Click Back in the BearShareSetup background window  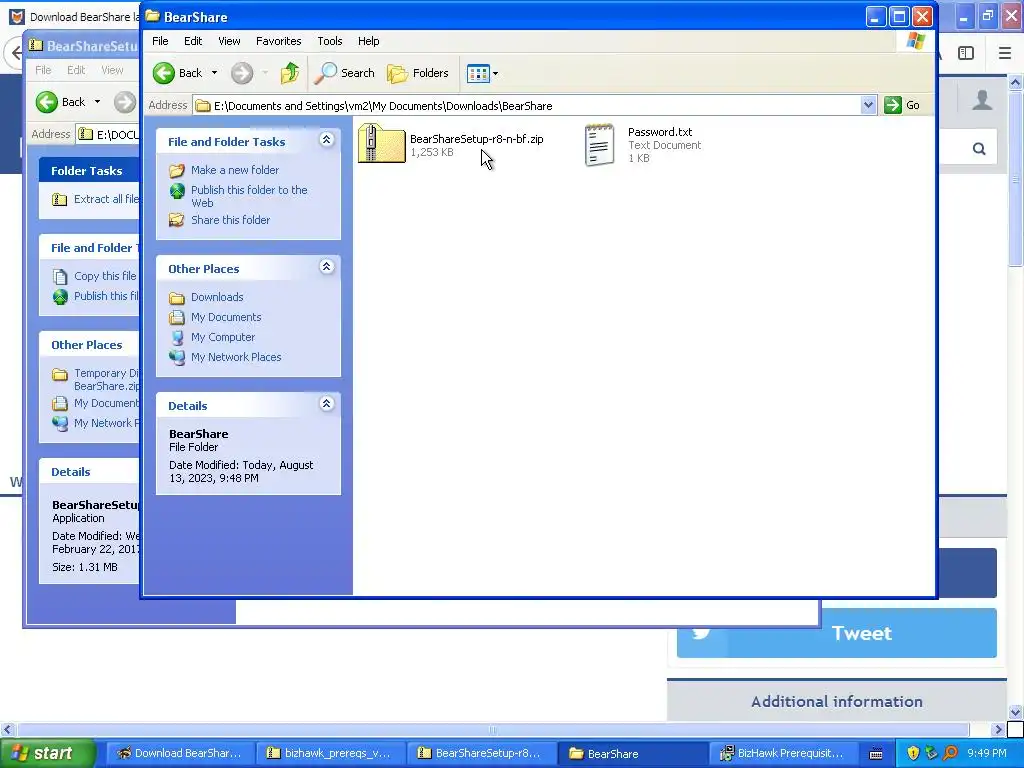point(60,102)
